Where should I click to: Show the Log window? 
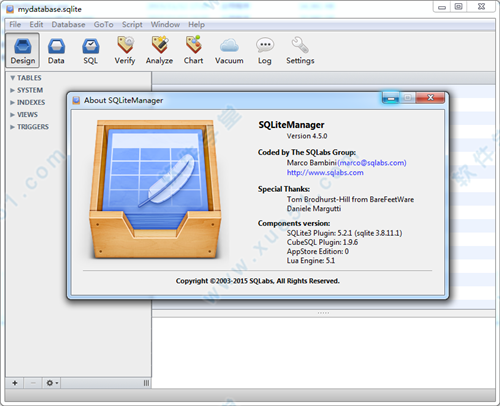pyautogui.click(x=265, y=50)
